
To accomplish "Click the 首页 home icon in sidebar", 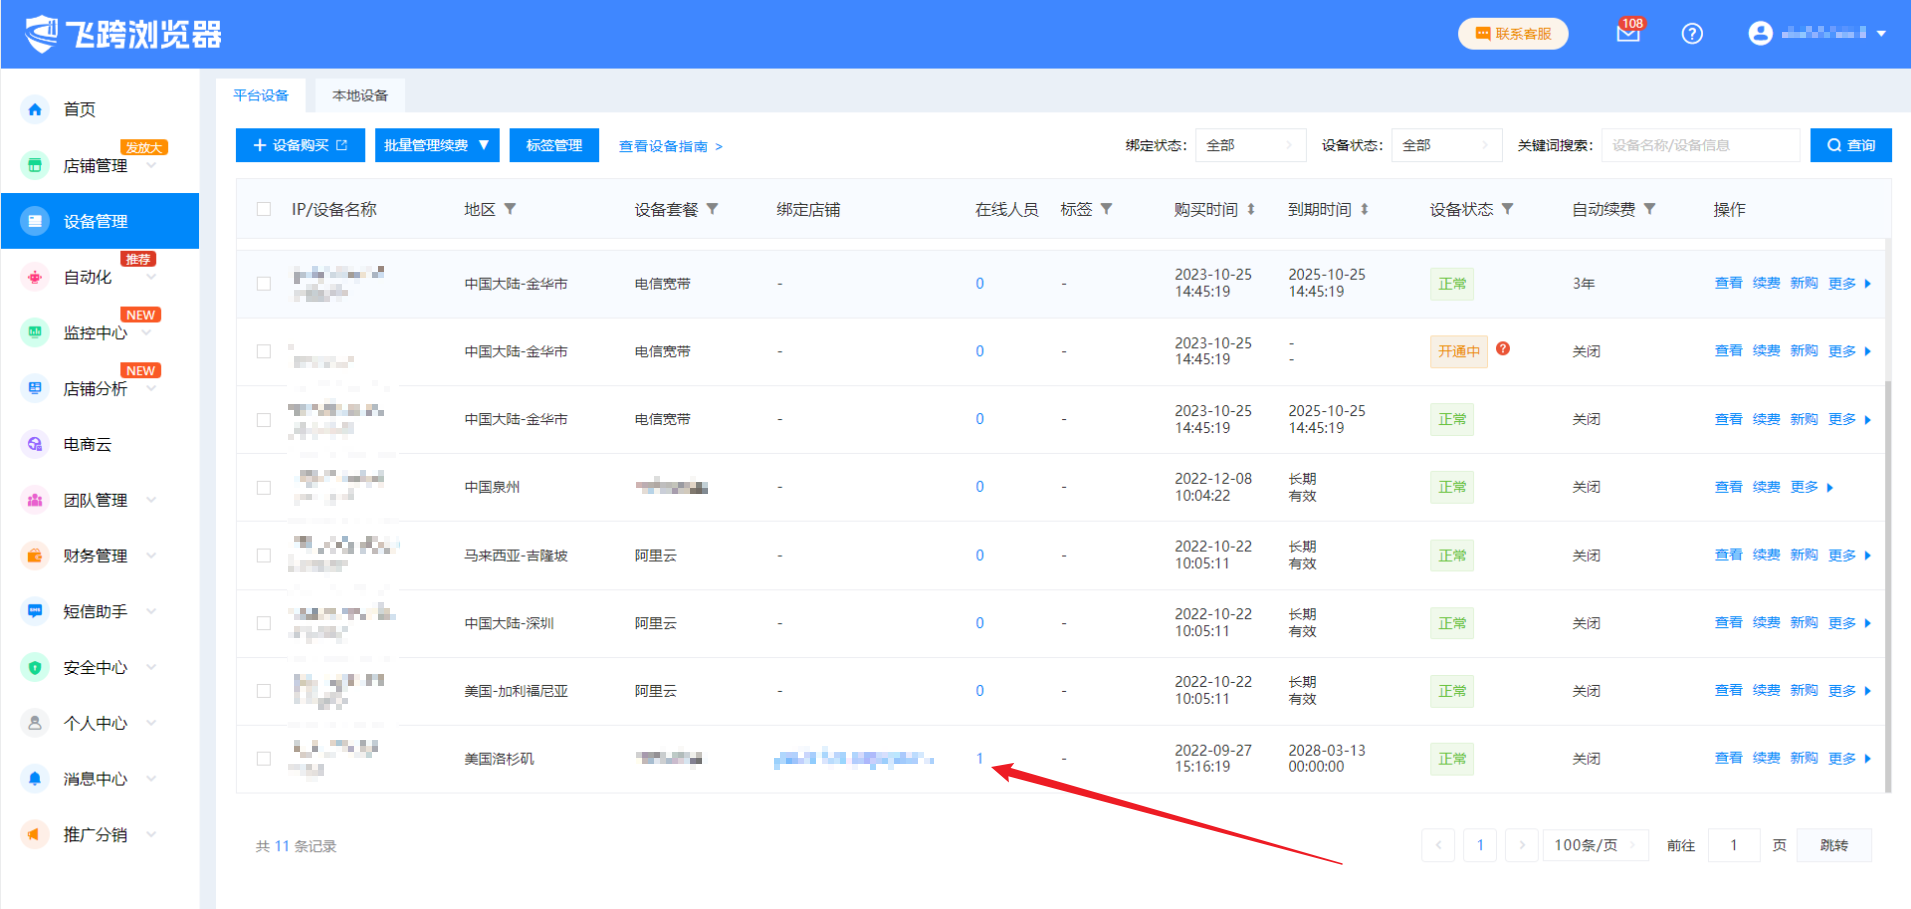I will tap(35, 109).
